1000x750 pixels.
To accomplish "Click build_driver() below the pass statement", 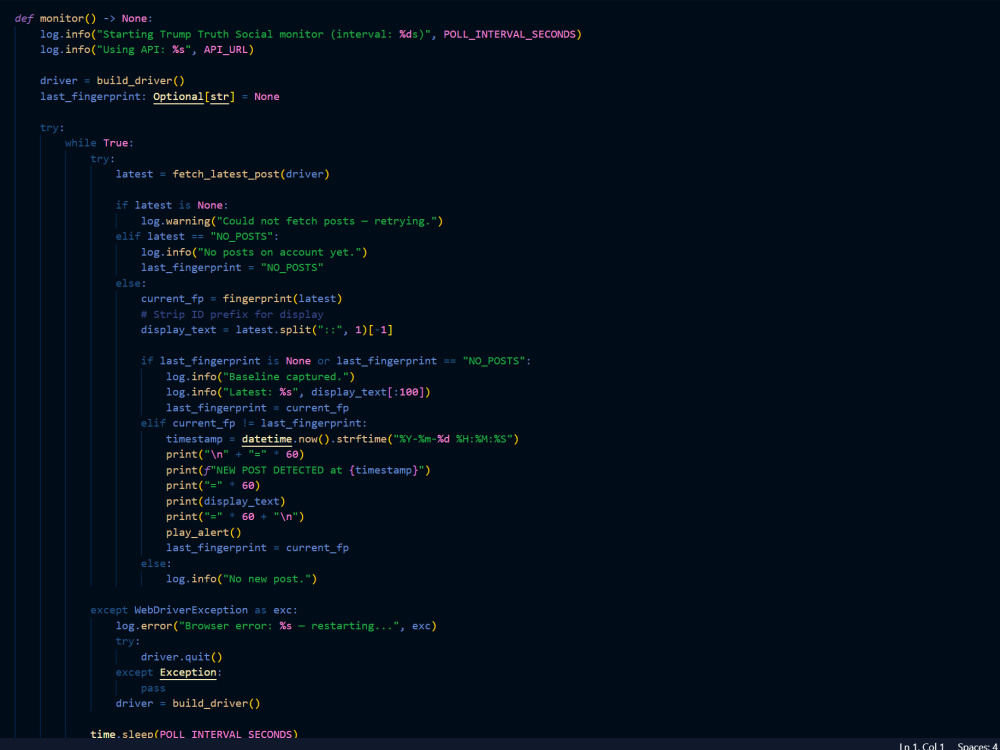I will coord(216,703).
